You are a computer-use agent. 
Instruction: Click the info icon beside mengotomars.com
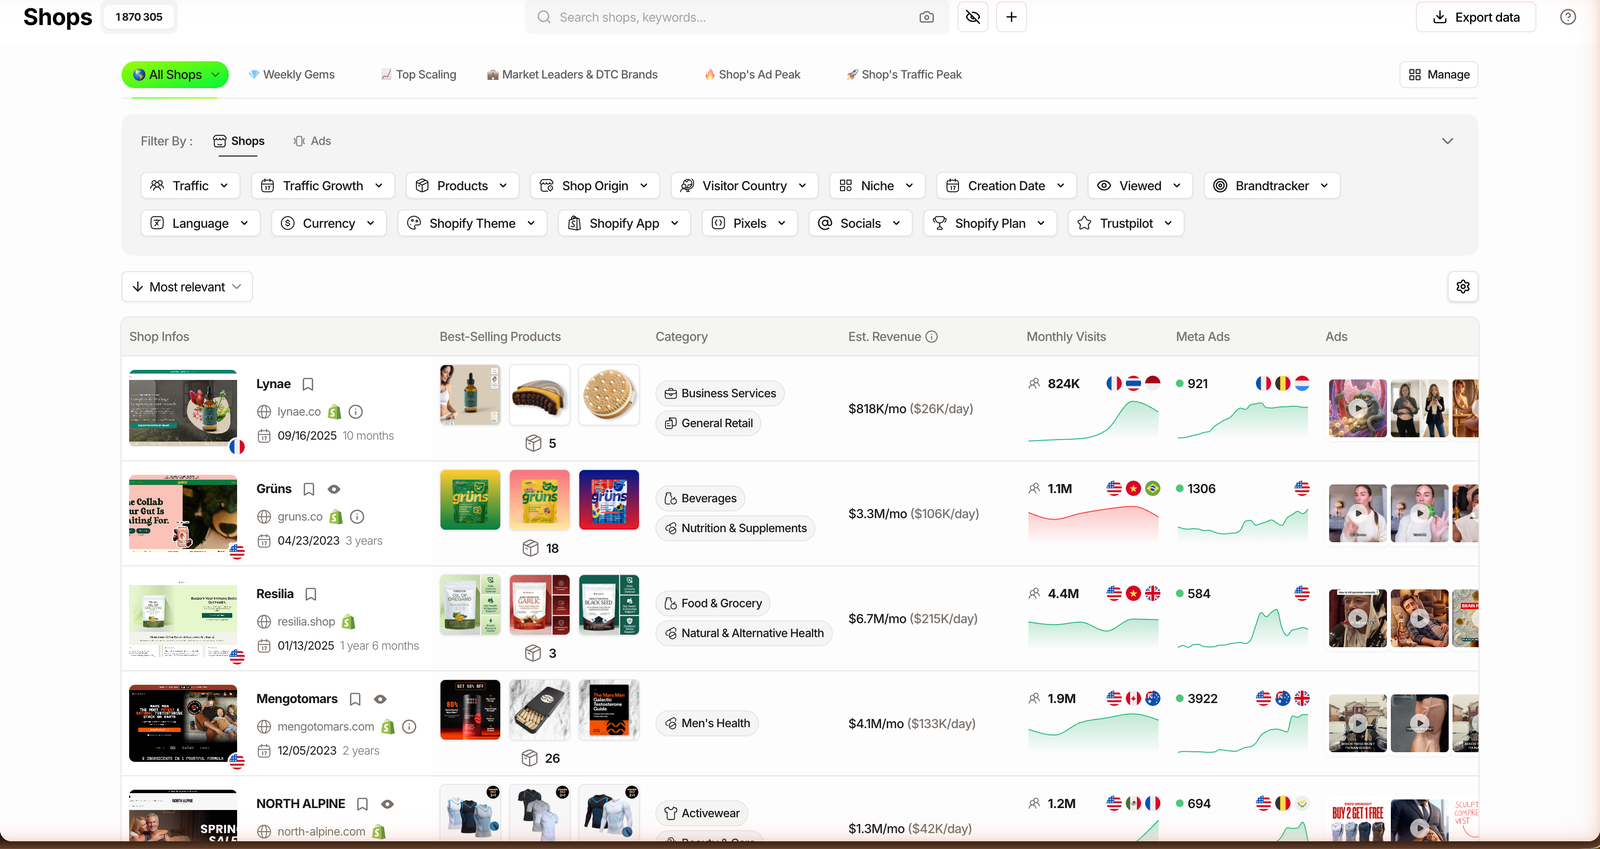(409, 727)
